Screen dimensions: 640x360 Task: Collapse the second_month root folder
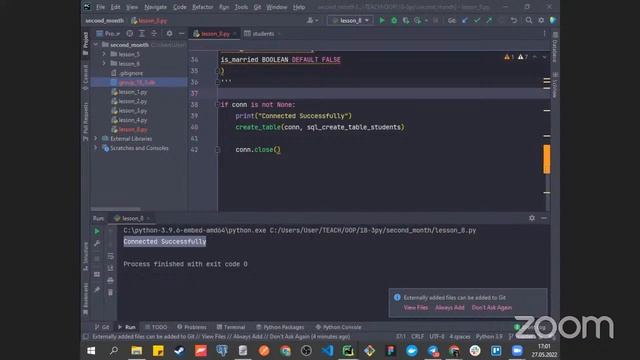click(96, 44)
